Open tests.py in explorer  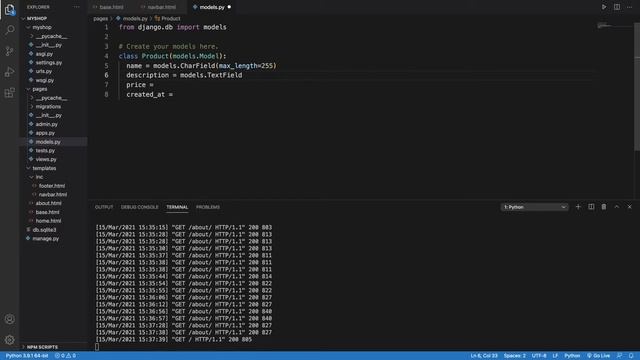pyautogui.click(x=45, y=151)
